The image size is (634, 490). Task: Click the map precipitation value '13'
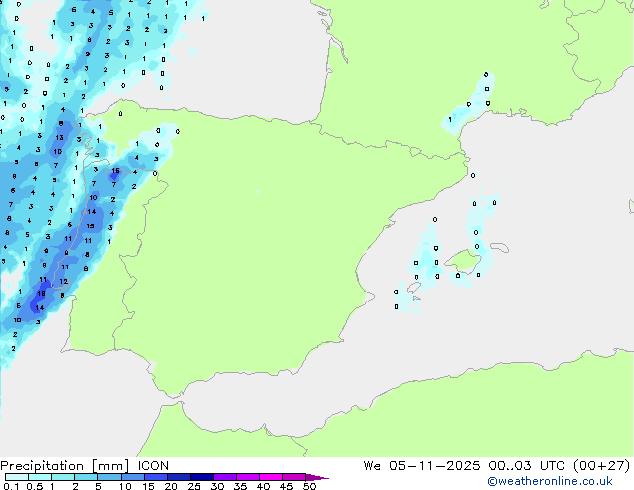(x=59, y=137)
